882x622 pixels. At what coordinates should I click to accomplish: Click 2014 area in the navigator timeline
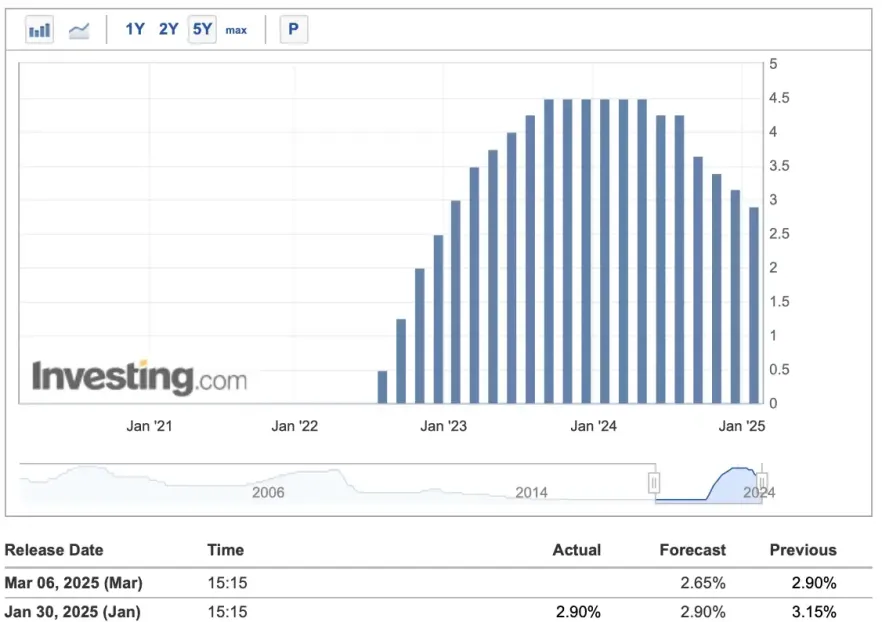pos(531,492)
